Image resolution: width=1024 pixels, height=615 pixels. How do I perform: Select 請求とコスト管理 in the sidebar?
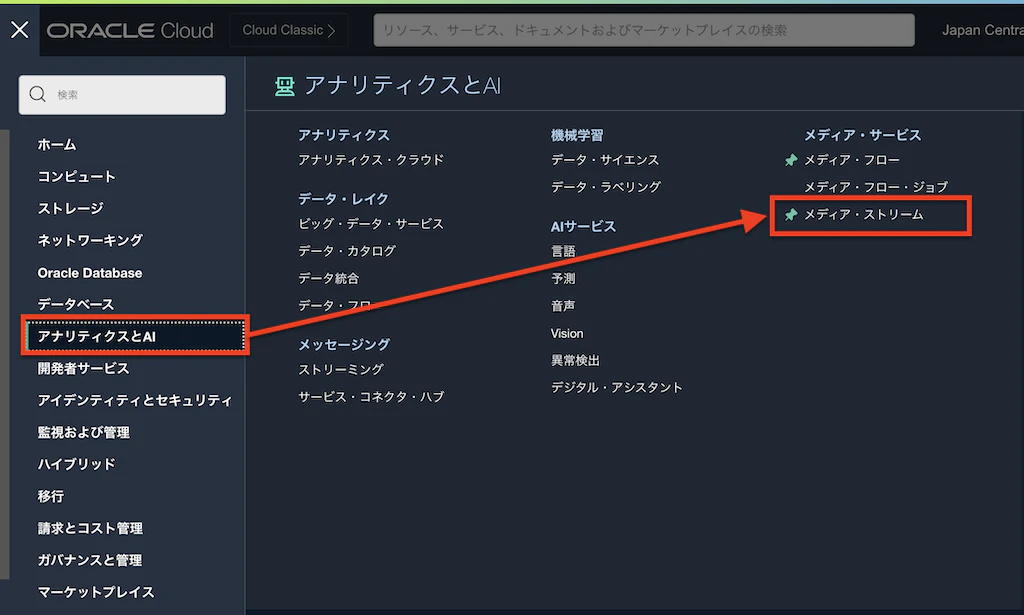point(90,528)
